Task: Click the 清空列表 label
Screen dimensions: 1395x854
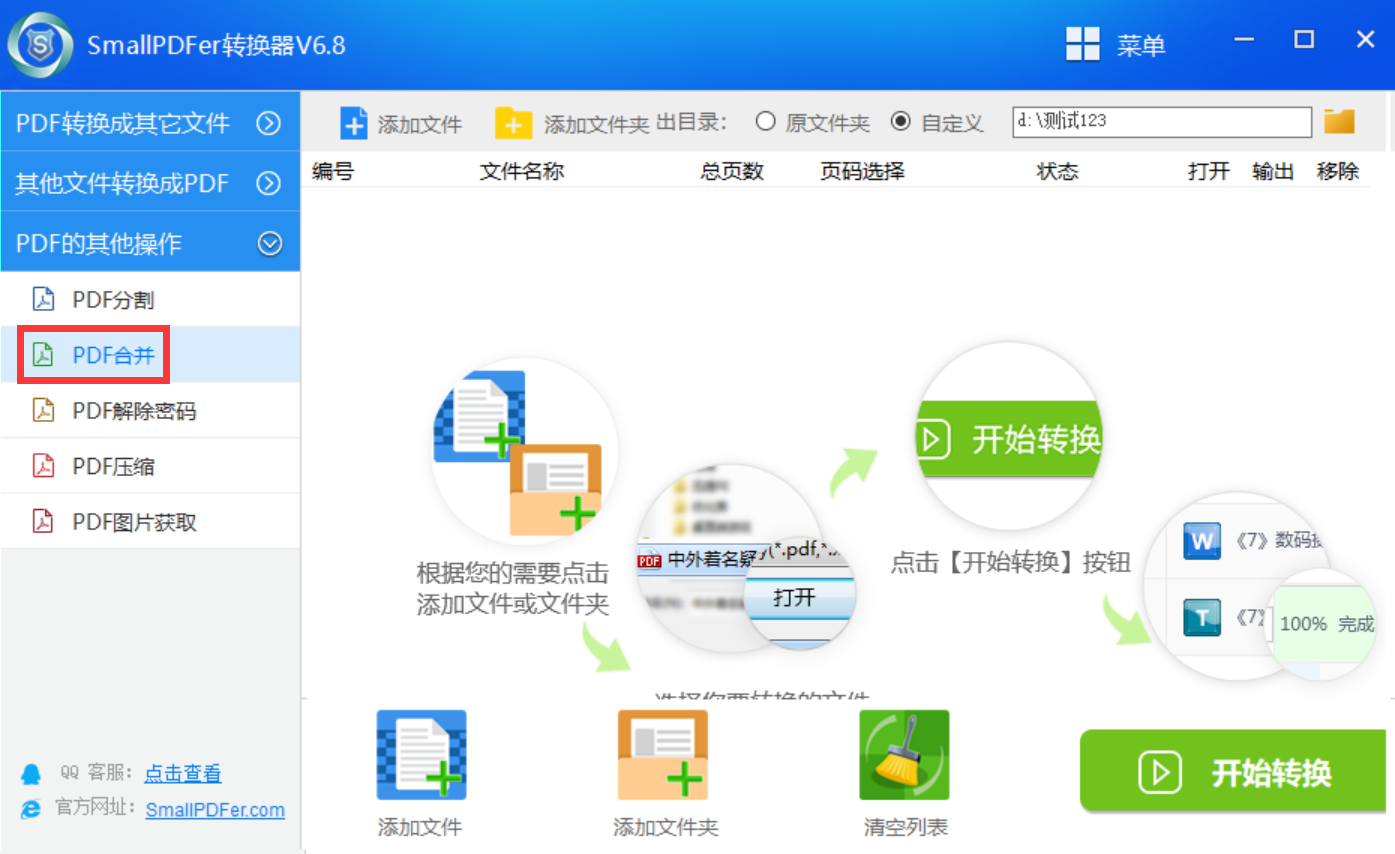Action: point(906,827)
